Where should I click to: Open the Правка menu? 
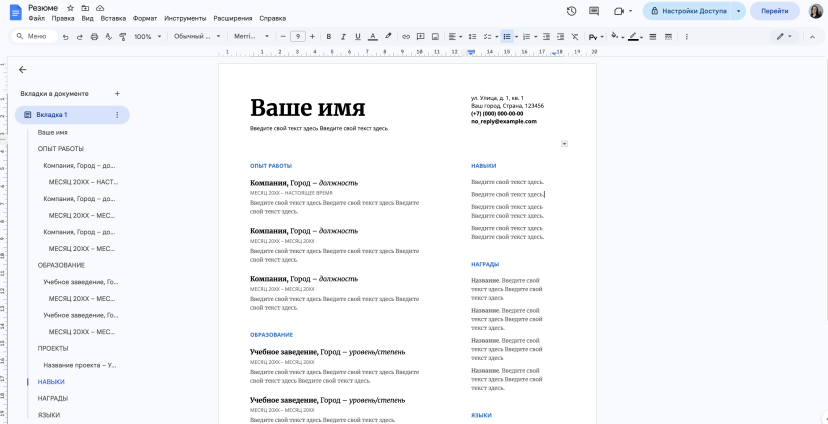click(63, 18)
